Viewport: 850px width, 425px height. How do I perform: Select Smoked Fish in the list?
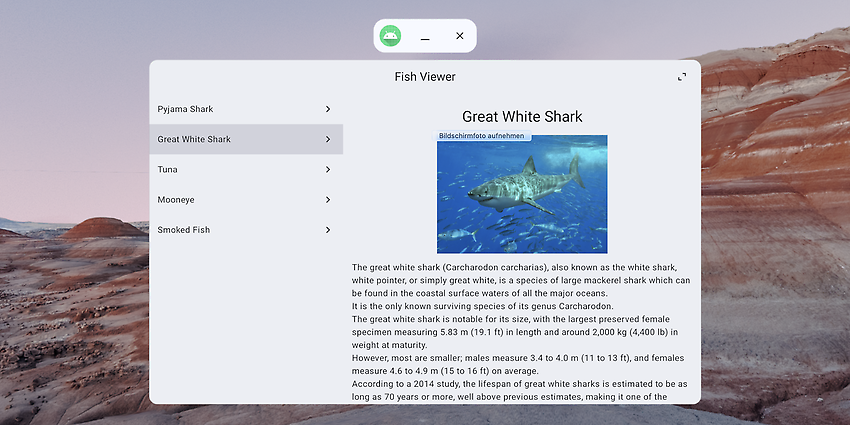pos(246,230)
